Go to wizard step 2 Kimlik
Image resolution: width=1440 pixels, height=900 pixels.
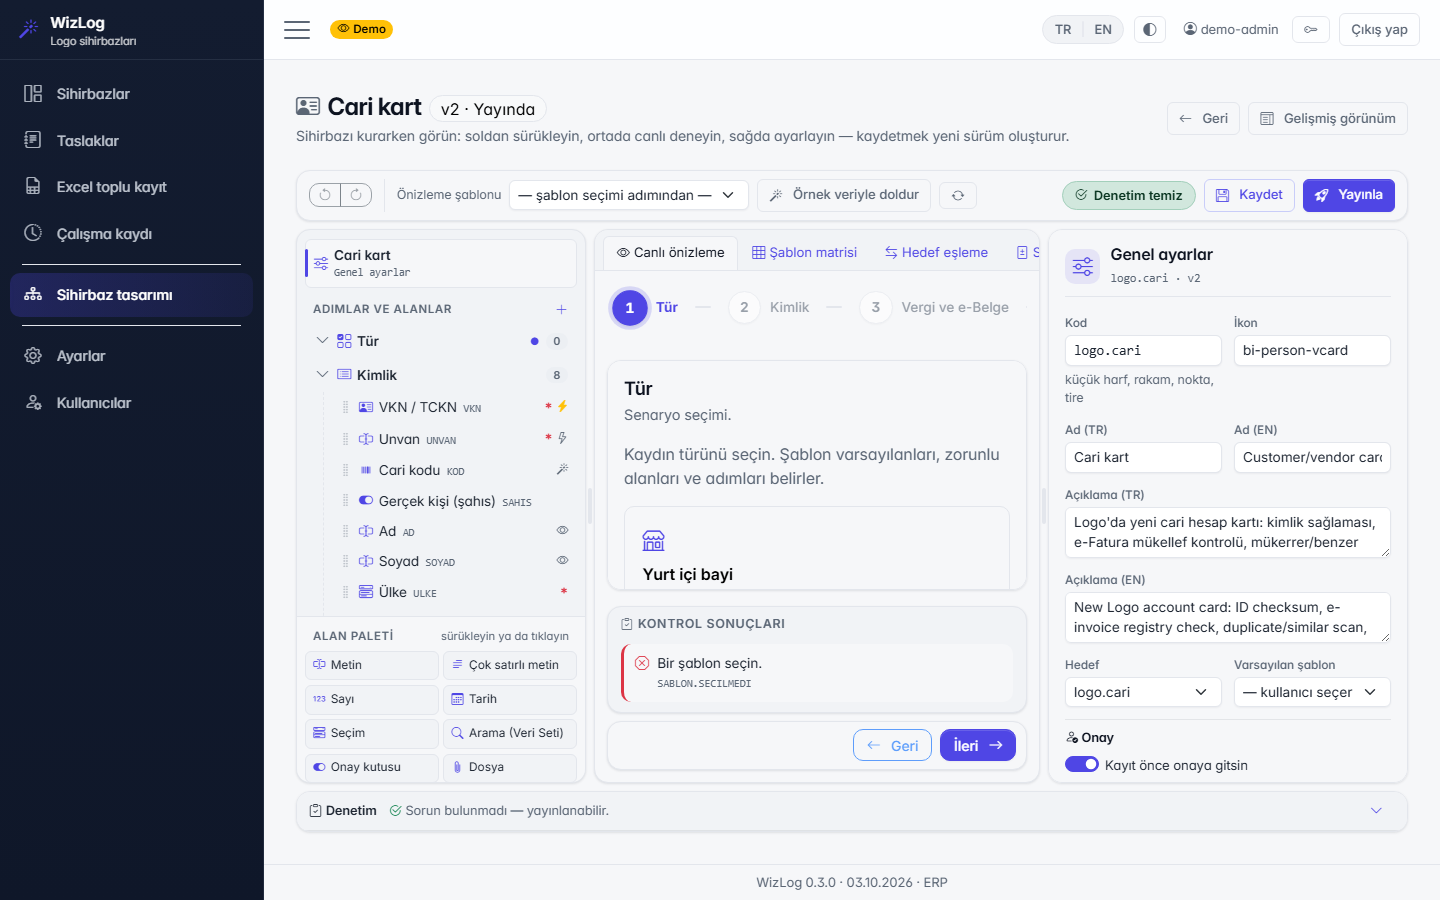pos(770,308)
